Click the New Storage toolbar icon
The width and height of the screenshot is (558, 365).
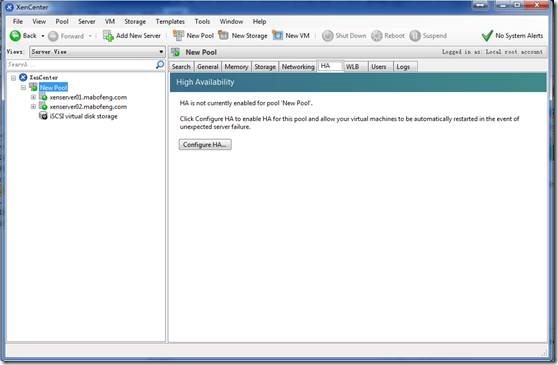223,35
